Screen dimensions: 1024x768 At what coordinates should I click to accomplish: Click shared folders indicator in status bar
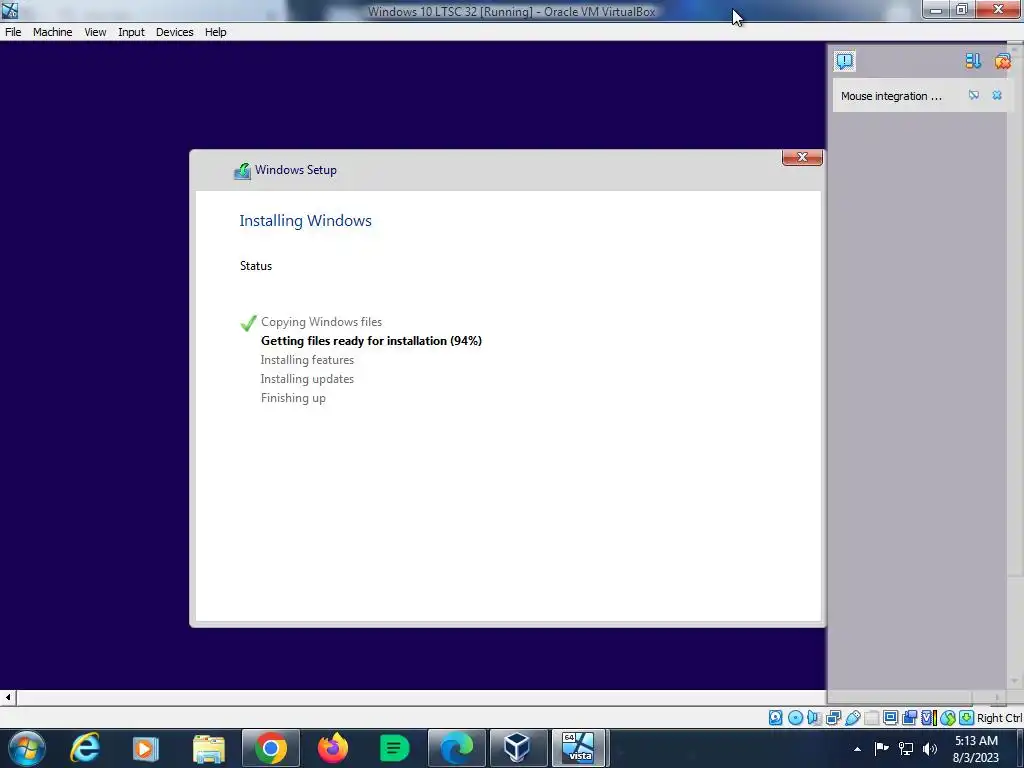(x=871, y=718)
